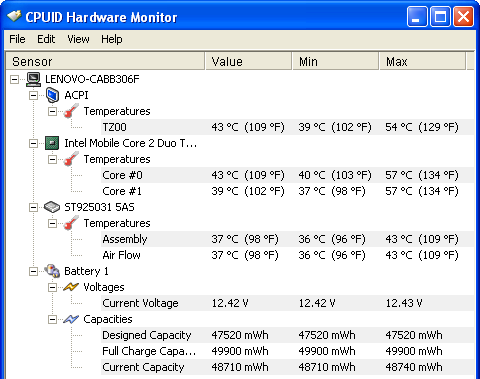Screen dimensions: 480x379
Task: Click Core #1 value 39 °C (102 °F)
Action: tap(248, 191)
